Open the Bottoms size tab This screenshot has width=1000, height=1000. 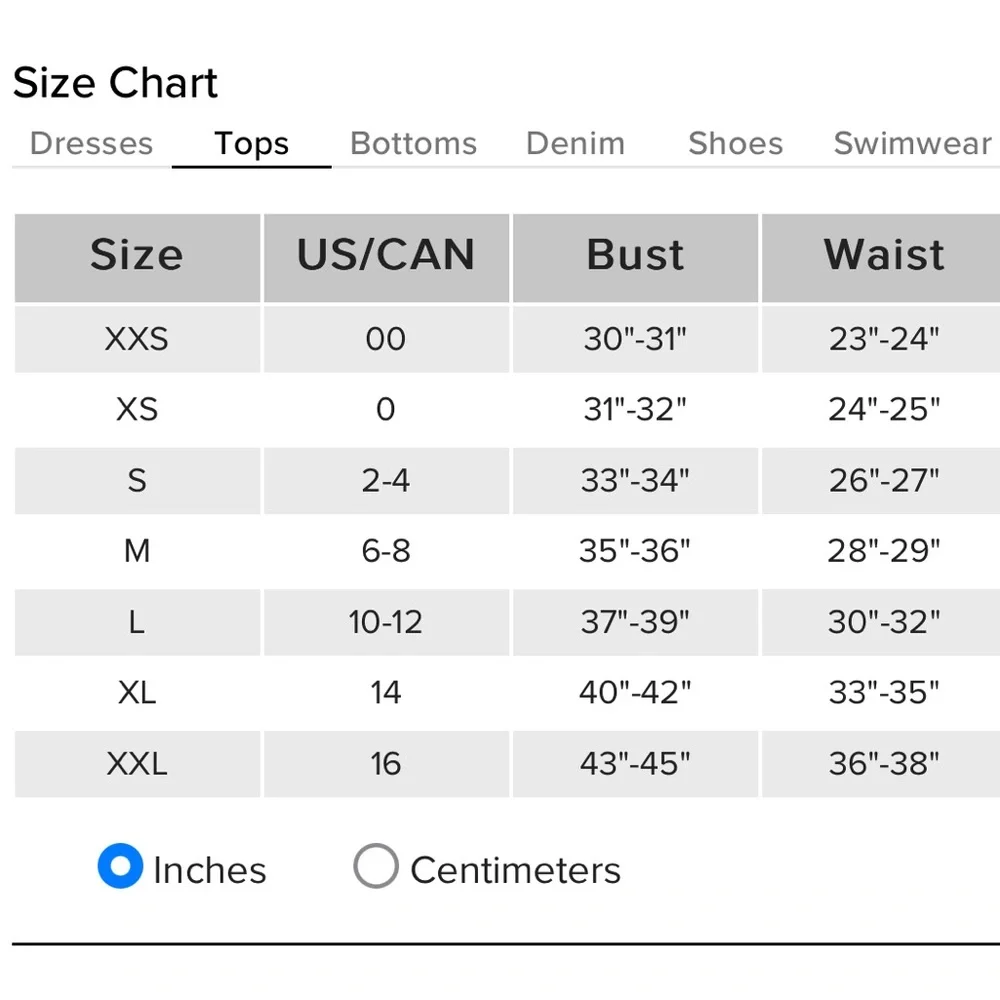coord(413,143)
